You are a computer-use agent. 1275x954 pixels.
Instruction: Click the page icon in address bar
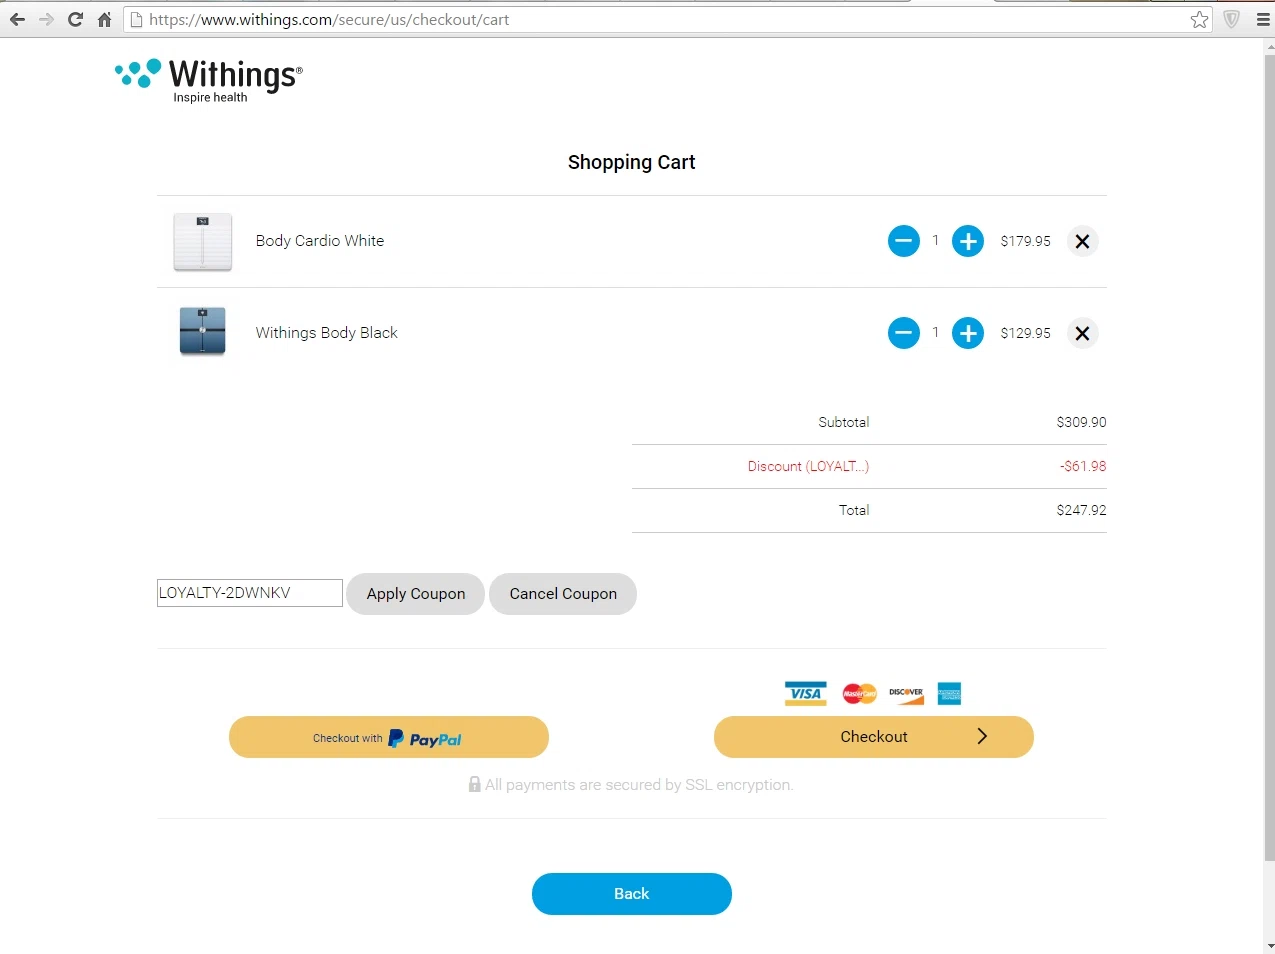coord(137,19)
